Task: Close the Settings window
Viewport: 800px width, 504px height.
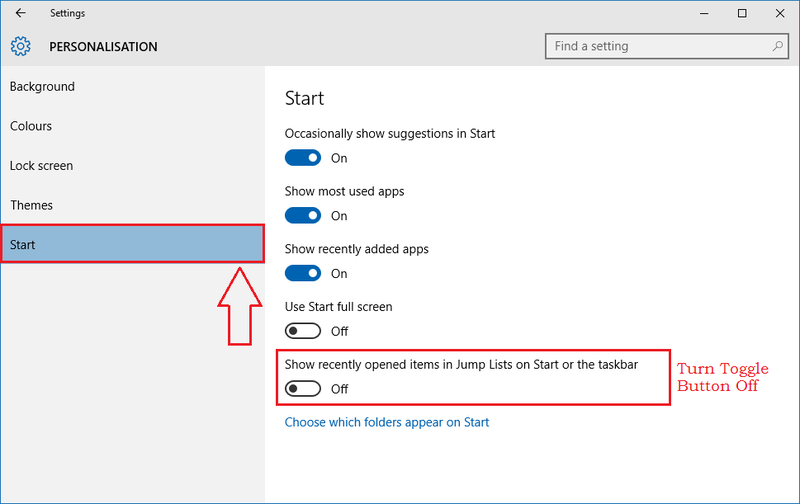Action: pos(780,13)
